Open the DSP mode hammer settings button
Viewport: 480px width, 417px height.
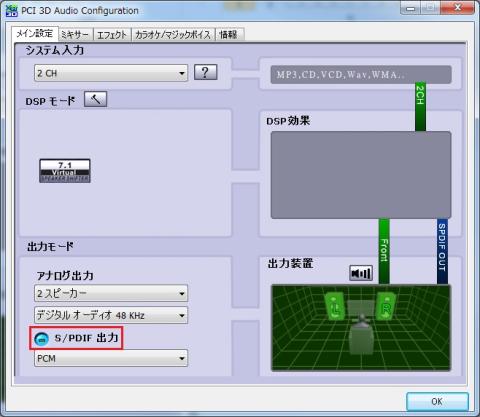(x=96, y=99)
